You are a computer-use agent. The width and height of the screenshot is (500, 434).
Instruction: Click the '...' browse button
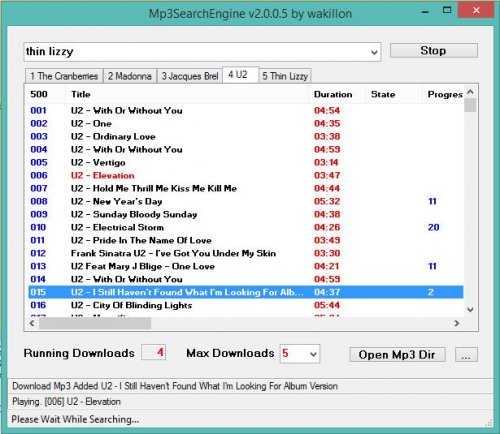pyautogui.click(x=466, y=355)
